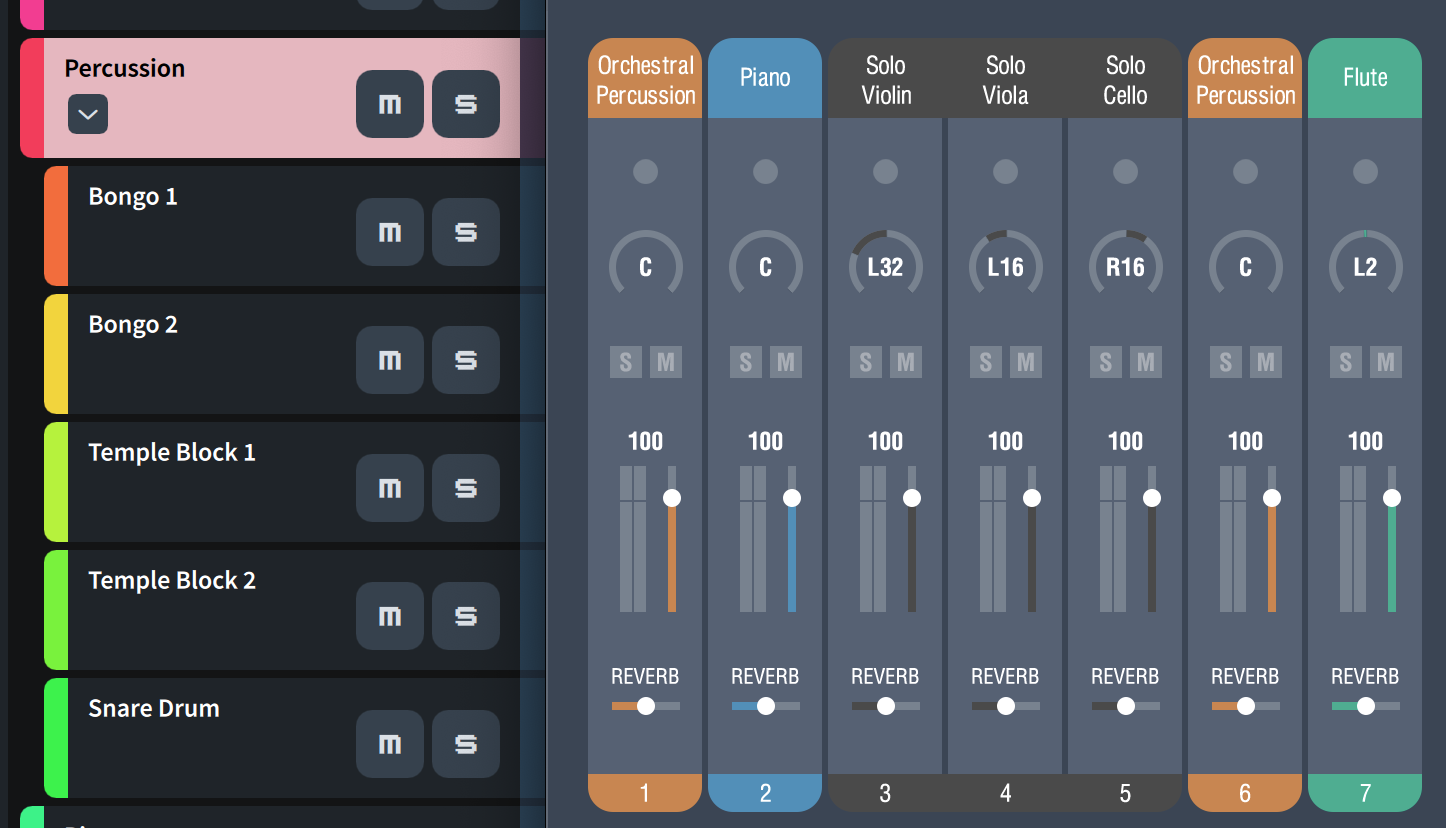1446x828 pixels.
Task: Solo the Bongo 2 track
Action: click(466, 360)
